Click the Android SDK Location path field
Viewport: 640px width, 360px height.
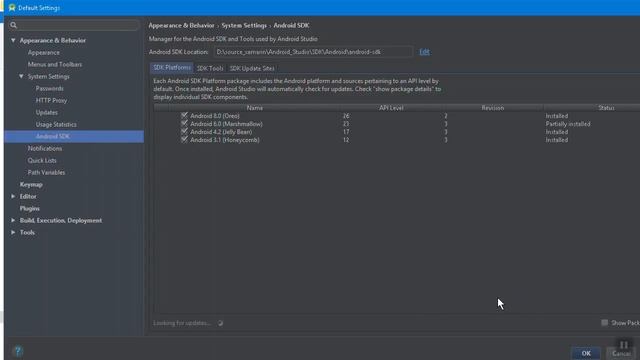click(x=313, y=52)
